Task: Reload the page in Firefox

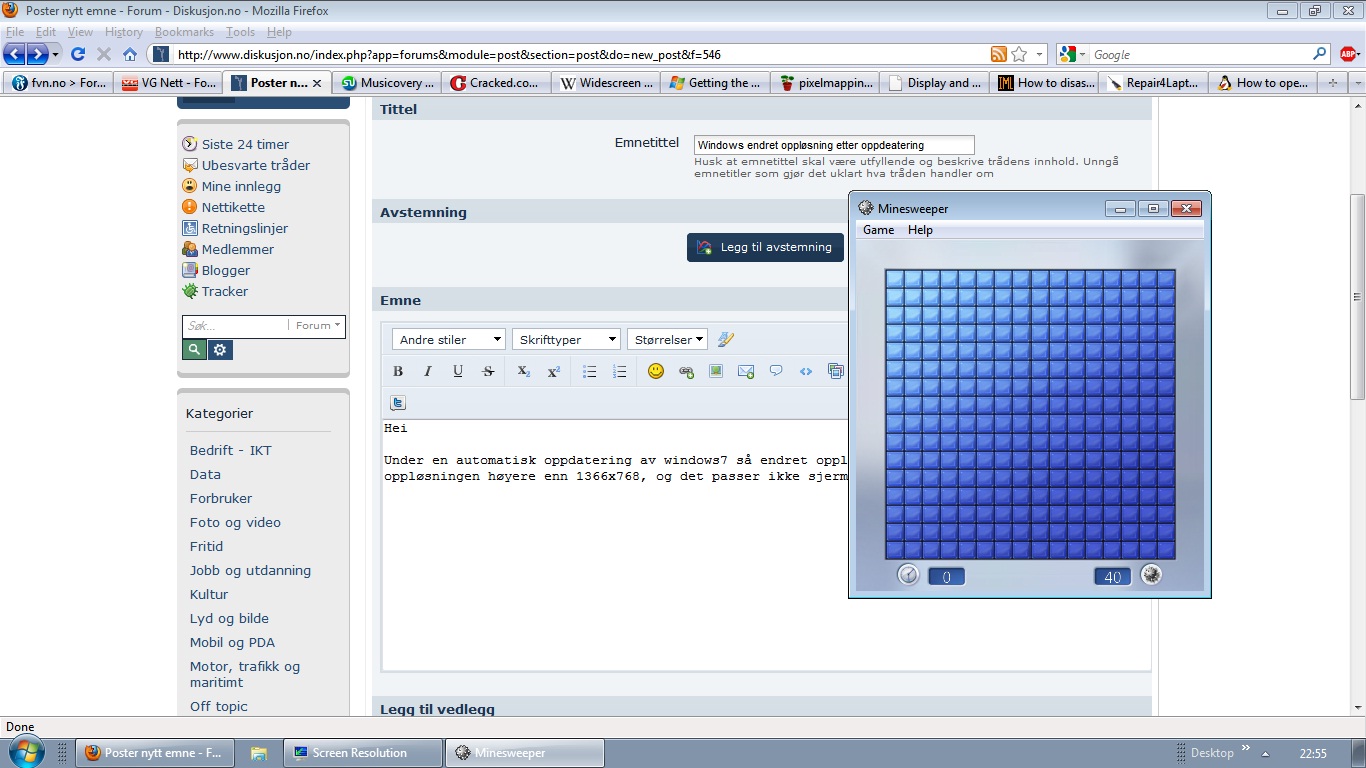Action: (78, 54)
